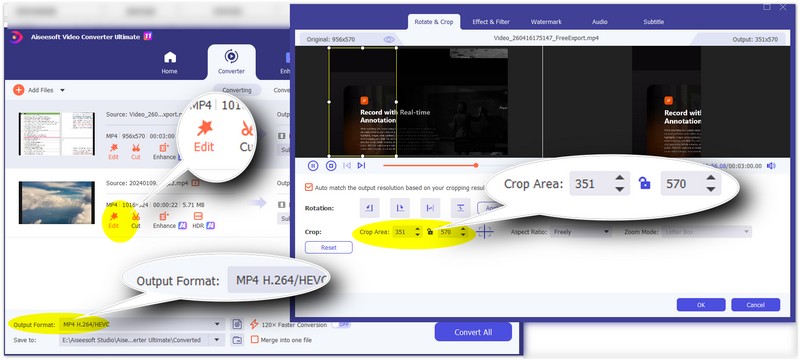Open the Output Format dropdown

pyautogui.click(x=141, y=324)
